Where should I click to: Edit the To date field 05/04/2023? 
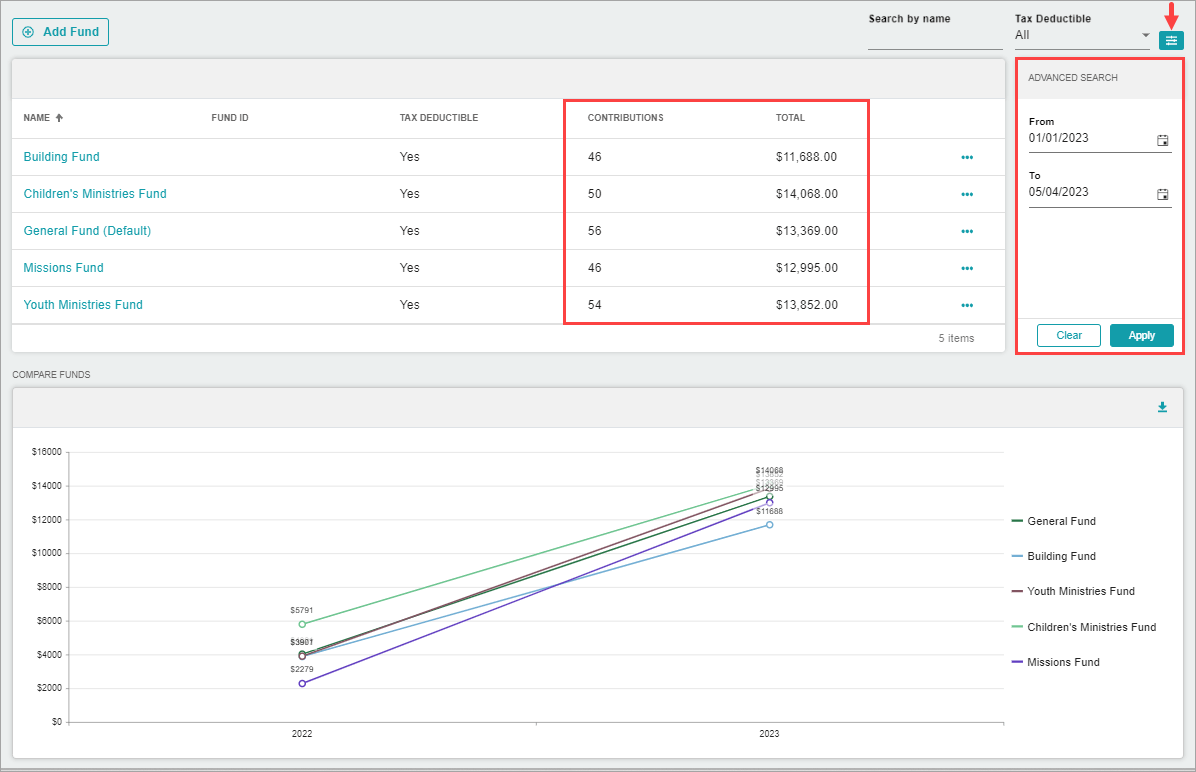click(x=1091, y=192)
